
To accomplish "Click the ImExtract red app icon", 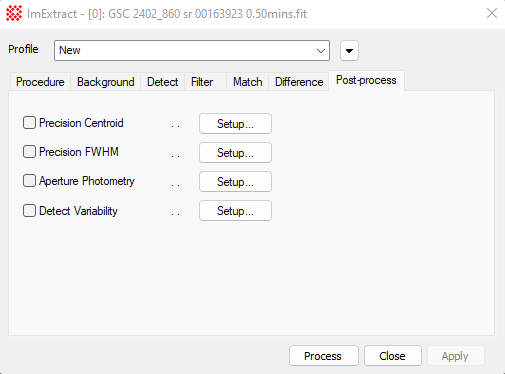I will (x=14, y=13).
